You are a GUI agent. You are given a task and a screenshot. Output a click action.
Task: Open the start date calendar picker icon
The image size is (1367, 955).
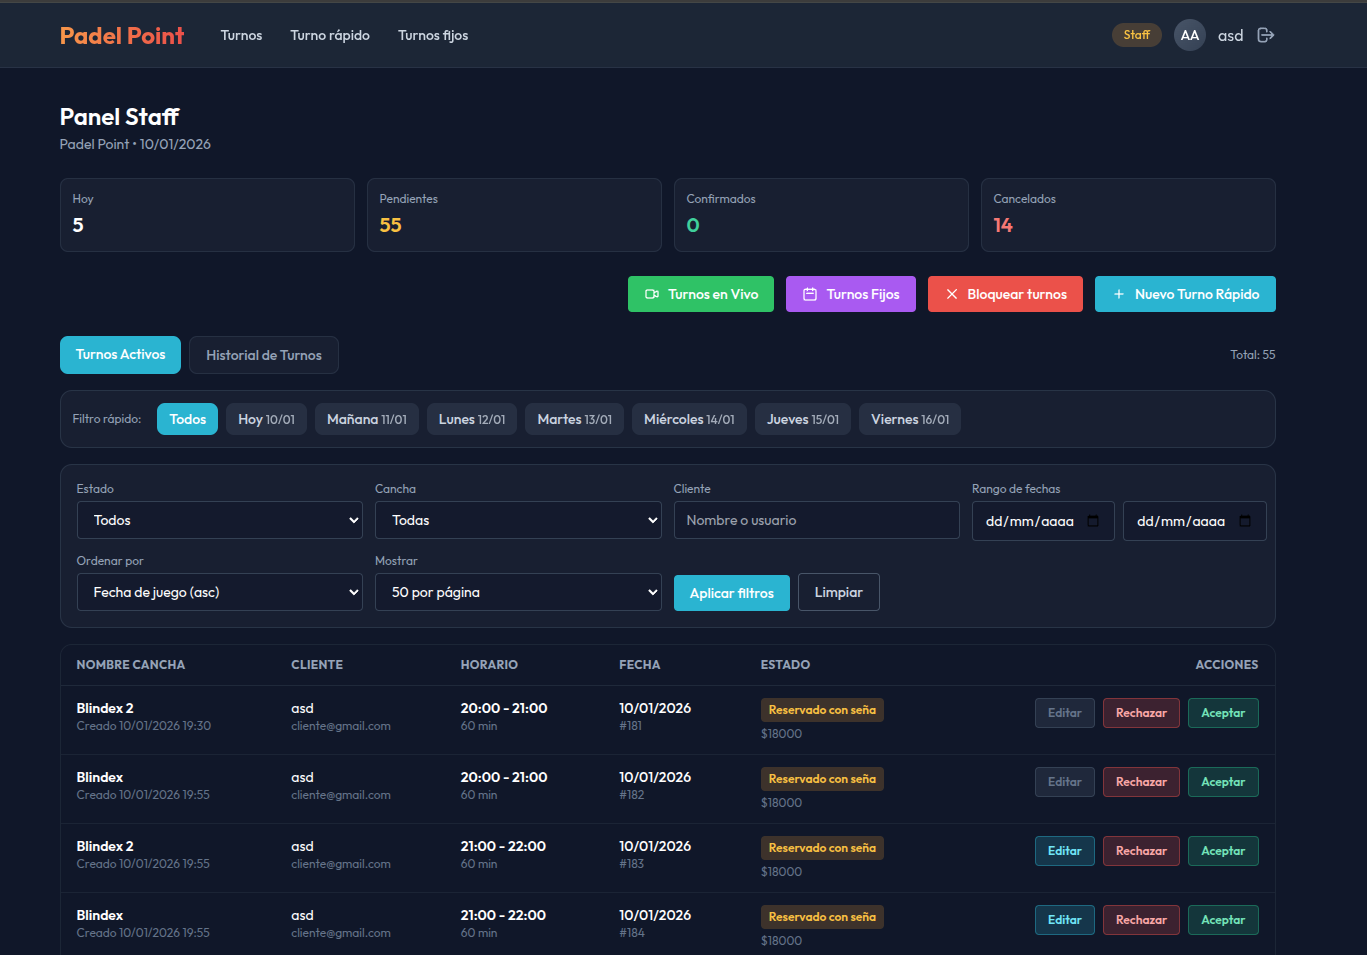[1093, 521]
